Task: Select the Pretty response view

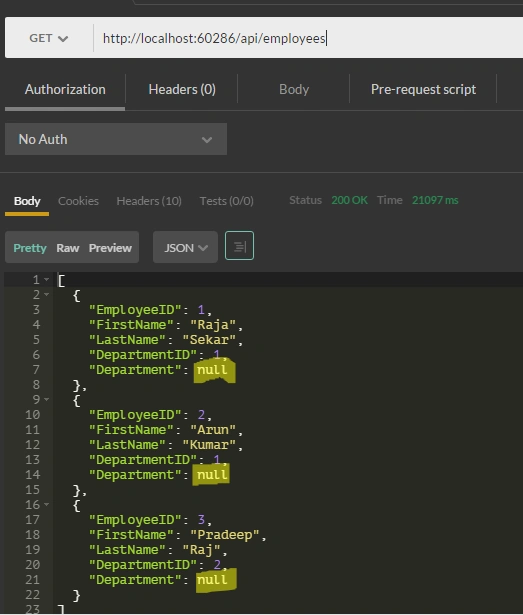Action: click(x=30, y=248)
